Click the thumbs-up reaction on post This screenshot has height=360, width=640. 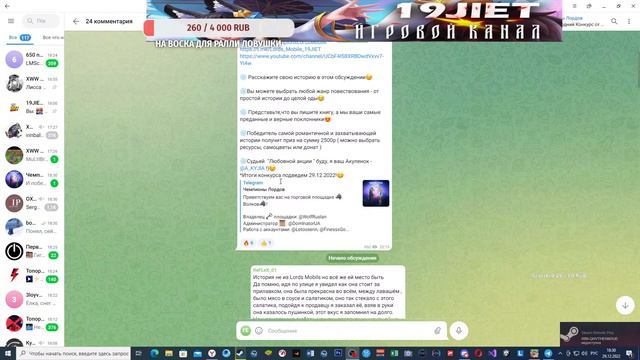[266, 243]
